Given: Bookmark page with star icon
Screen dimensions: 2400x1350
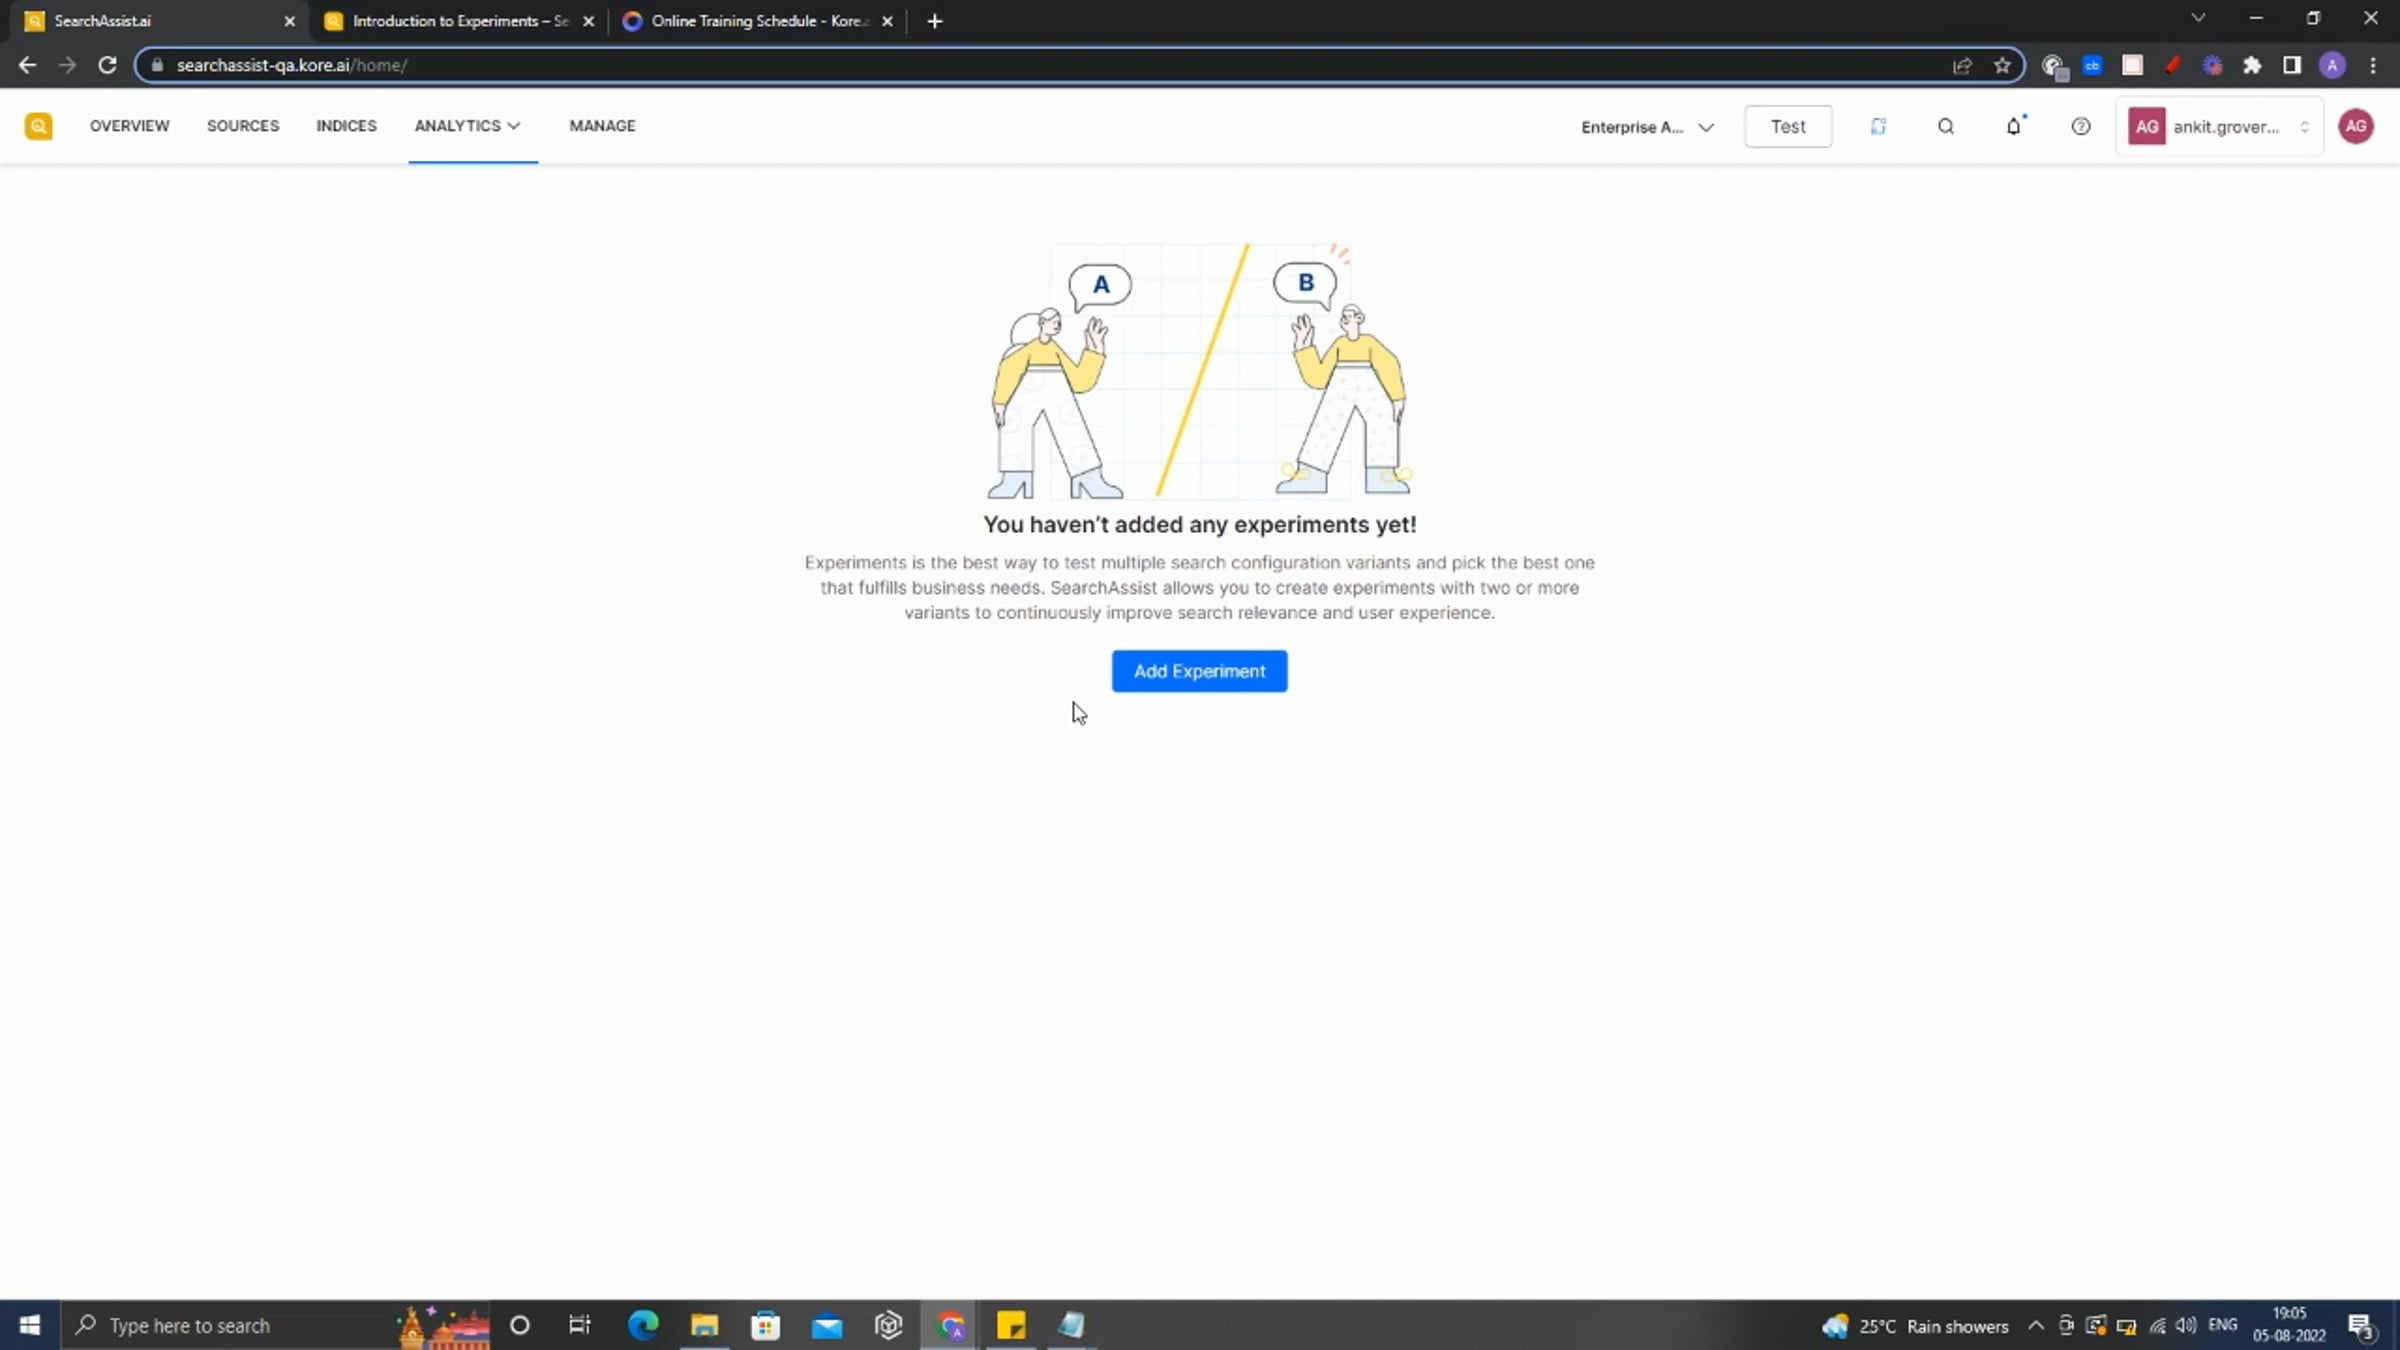Looking at the screenshot, I should (x=2001, y=65).
